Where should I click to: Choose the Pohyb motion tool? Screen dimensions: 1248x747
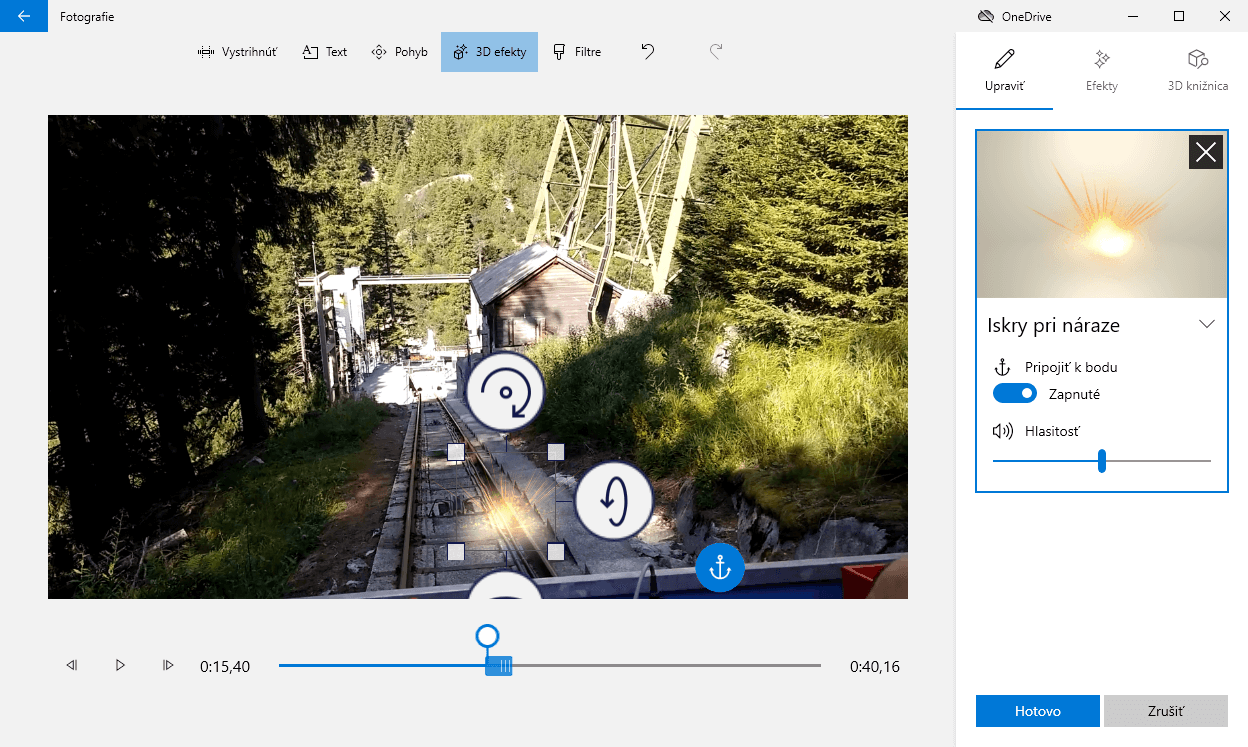(x=399, y=52)
